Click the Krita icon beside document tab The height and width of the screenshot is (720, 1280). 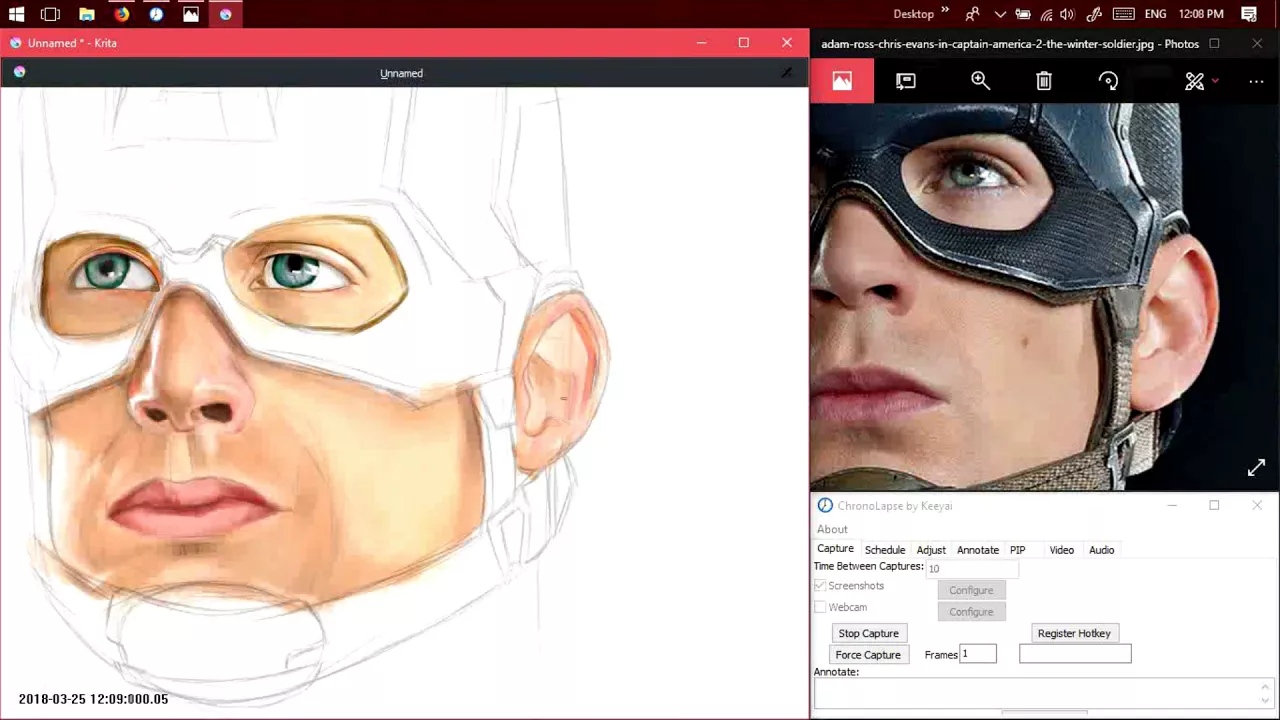(19, 72)
